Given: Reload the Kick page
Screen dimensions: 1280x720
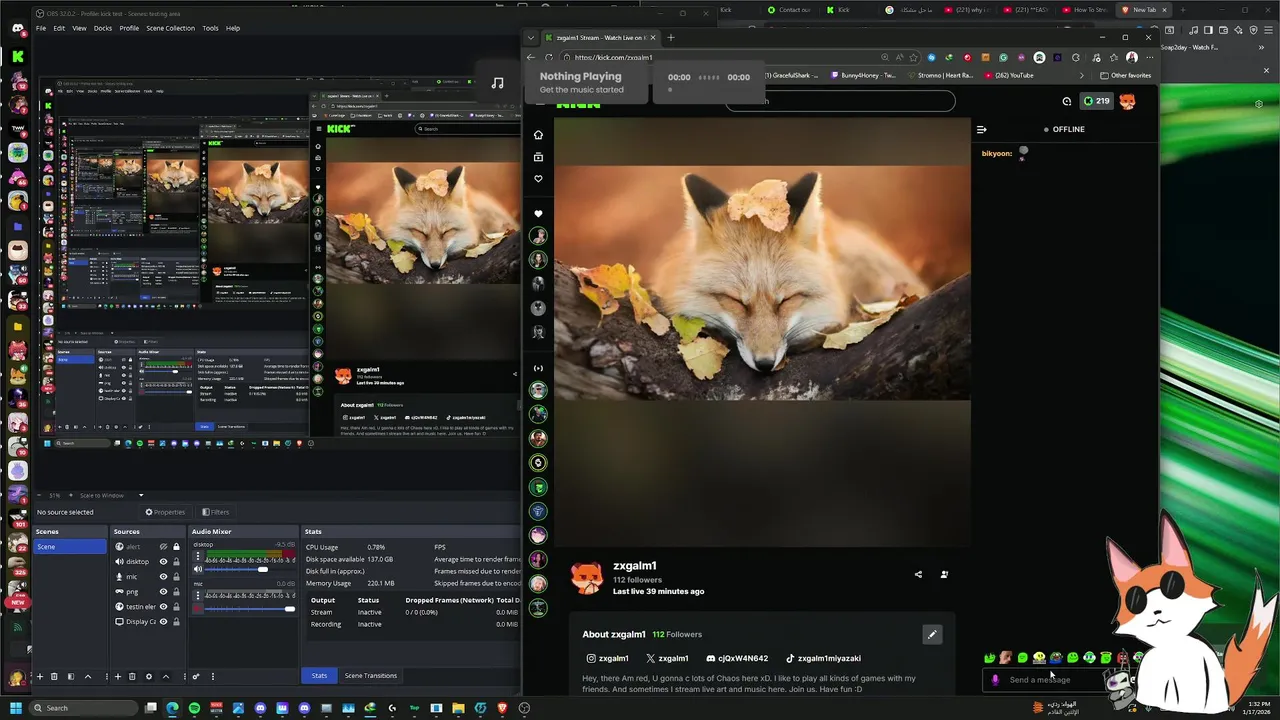Looking at the screenshot, I should coord(549,58).
